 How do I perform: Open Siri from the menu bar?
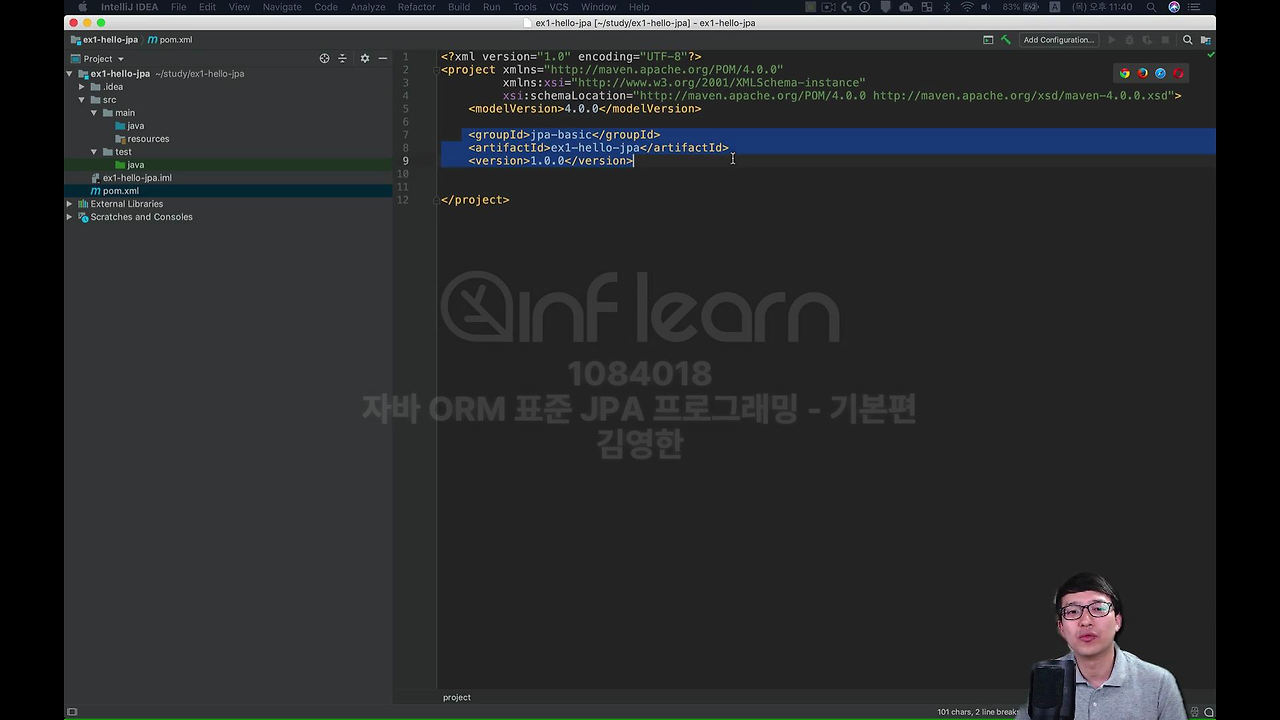1174,7
